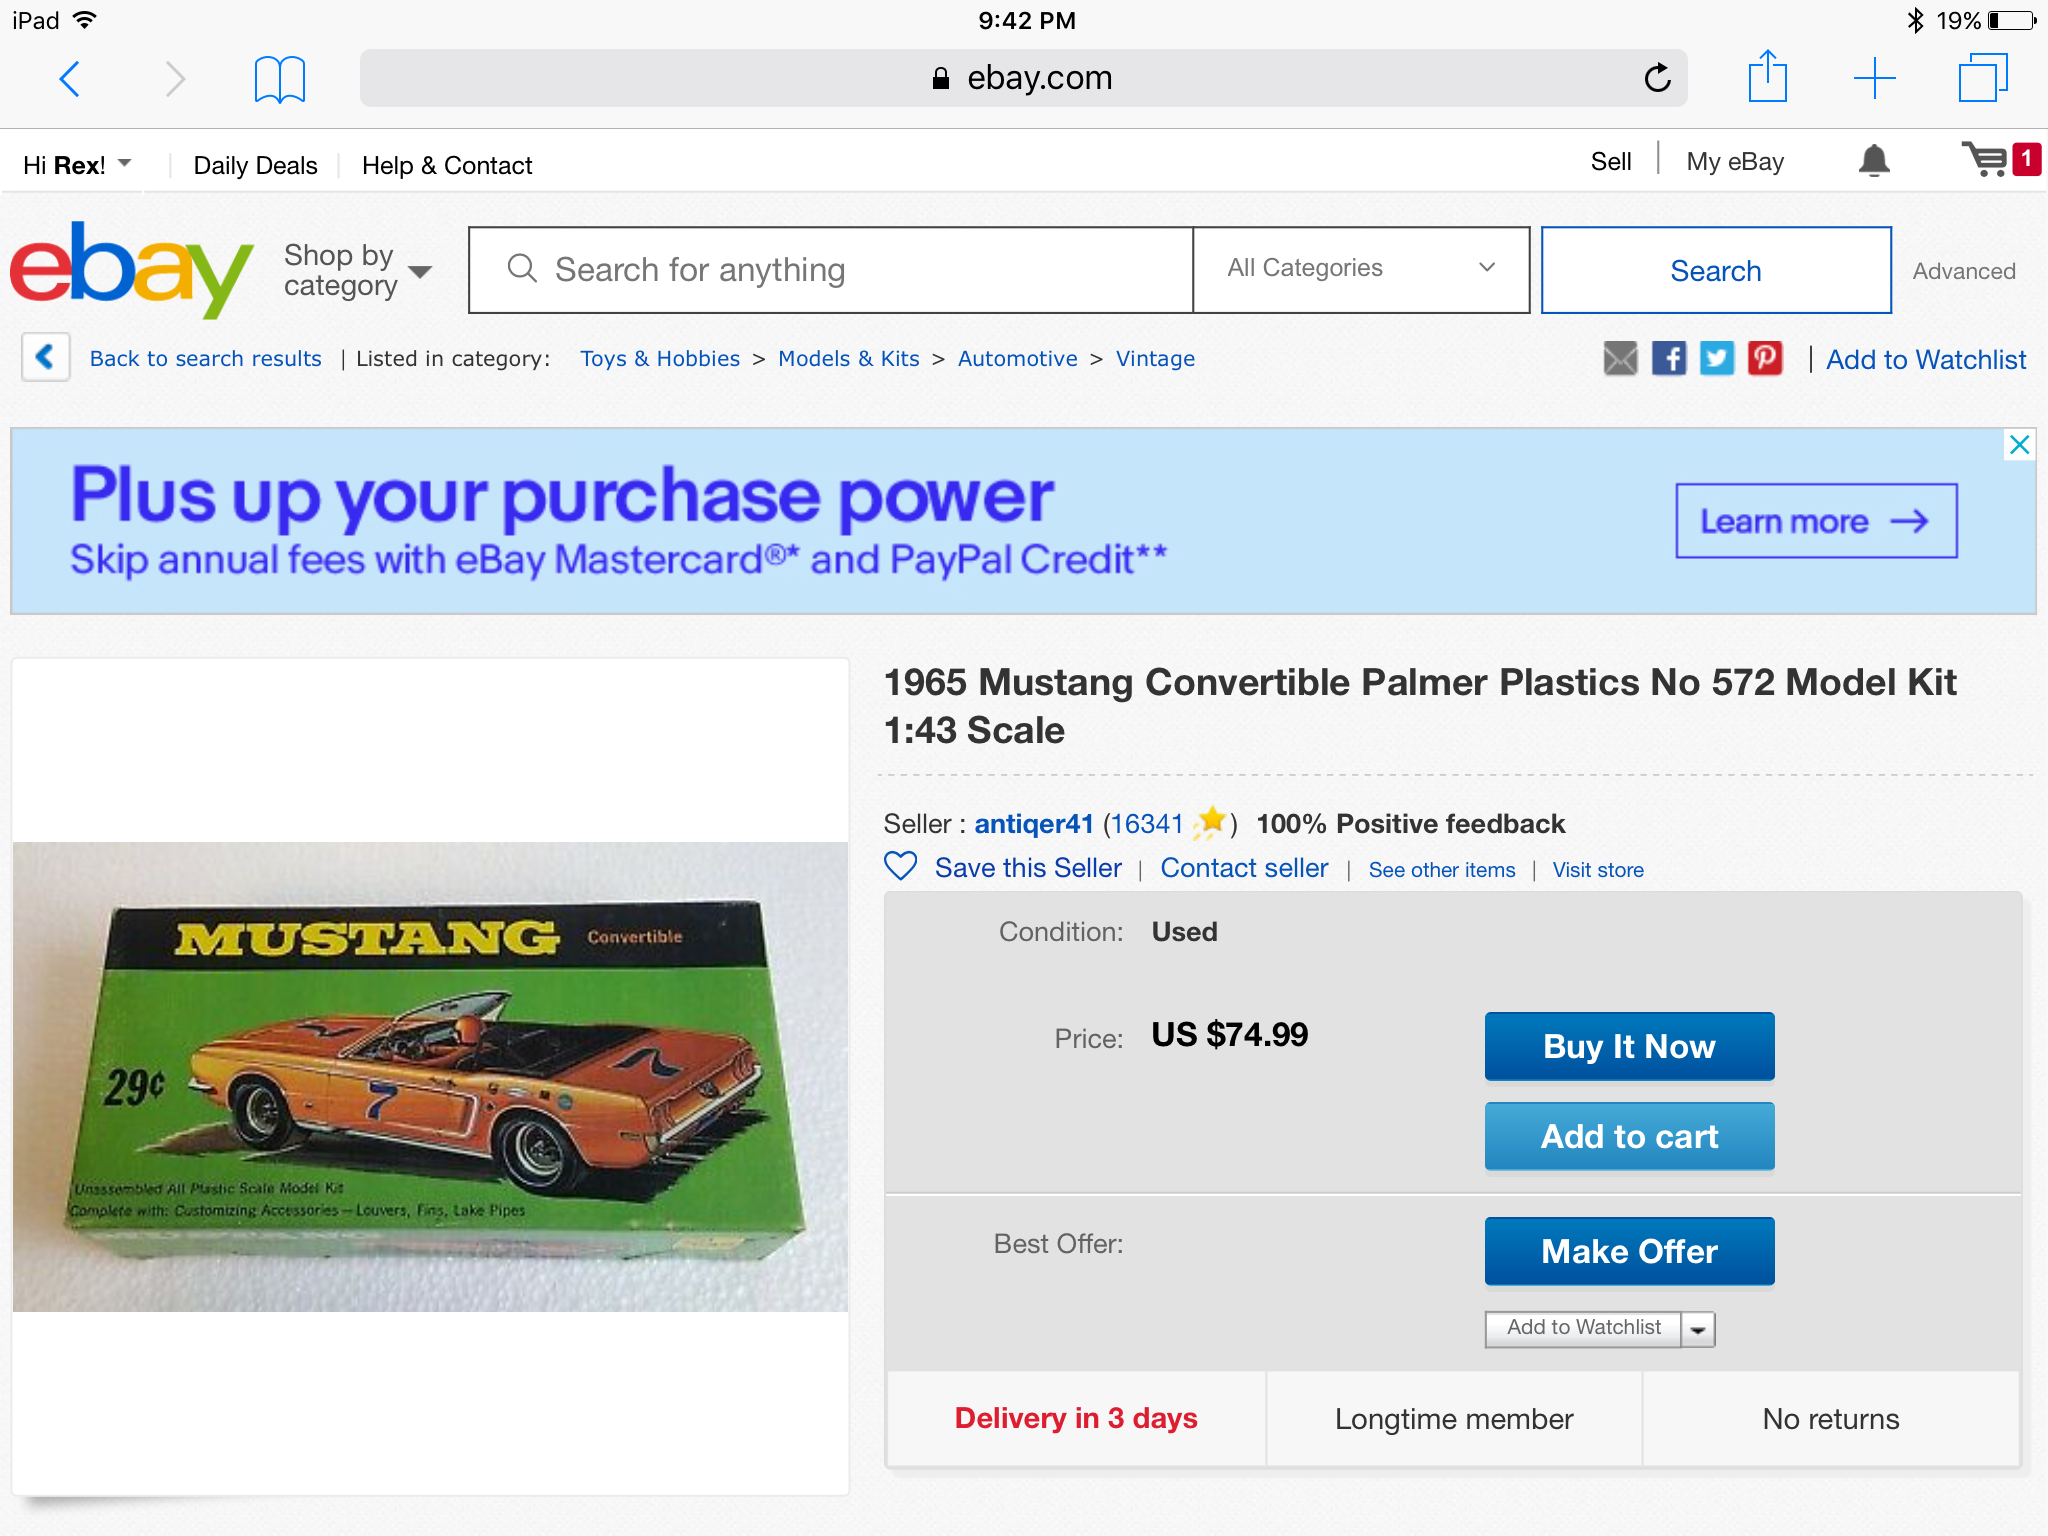Viewport: 2048px width, 1536px height.
Task: Save this Seller heart toggle
Action: (901, 866)
